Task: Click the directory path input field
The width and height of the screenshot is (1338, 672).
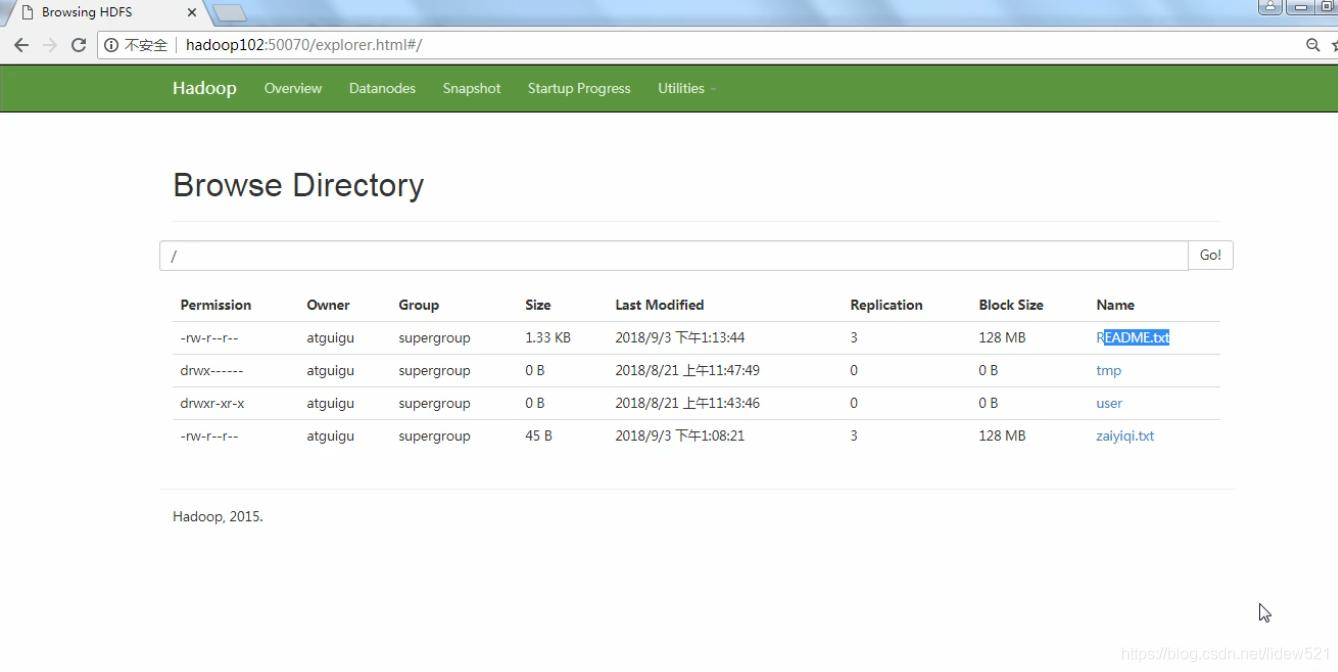Action: pos(673,255)
